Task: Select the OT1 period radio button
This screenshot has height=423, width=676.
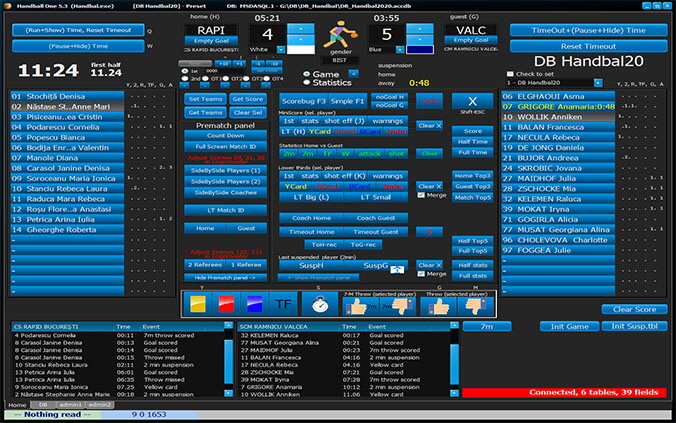Action: tap(206, 79)
